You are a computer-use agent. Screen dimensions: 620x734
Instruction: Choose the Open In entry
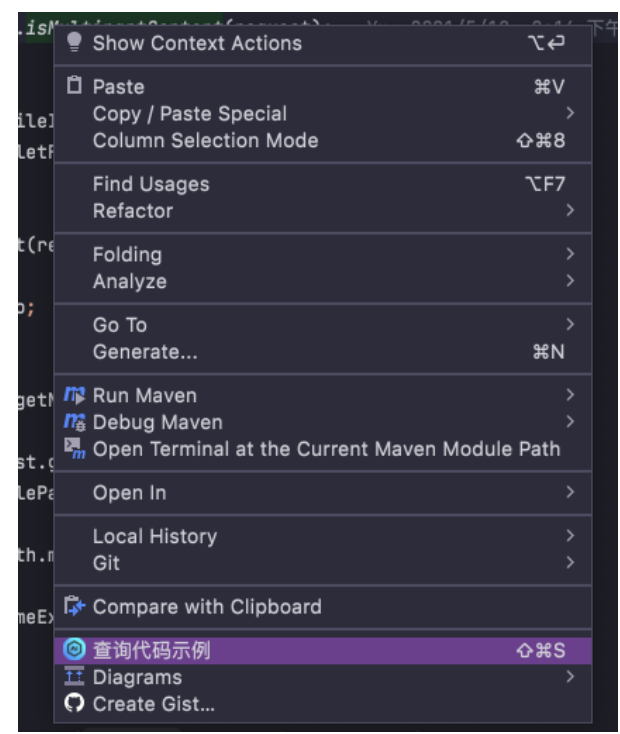(323, 492)
